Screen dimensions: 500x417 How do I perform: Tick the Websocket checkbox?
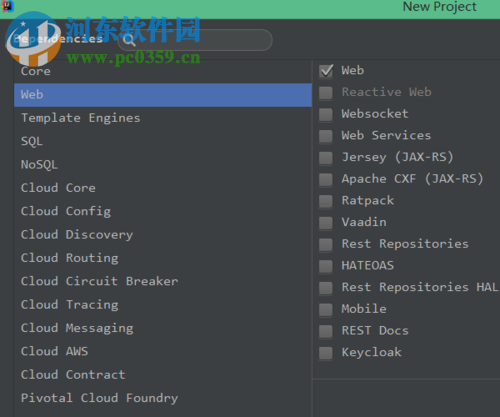(326, 114)
